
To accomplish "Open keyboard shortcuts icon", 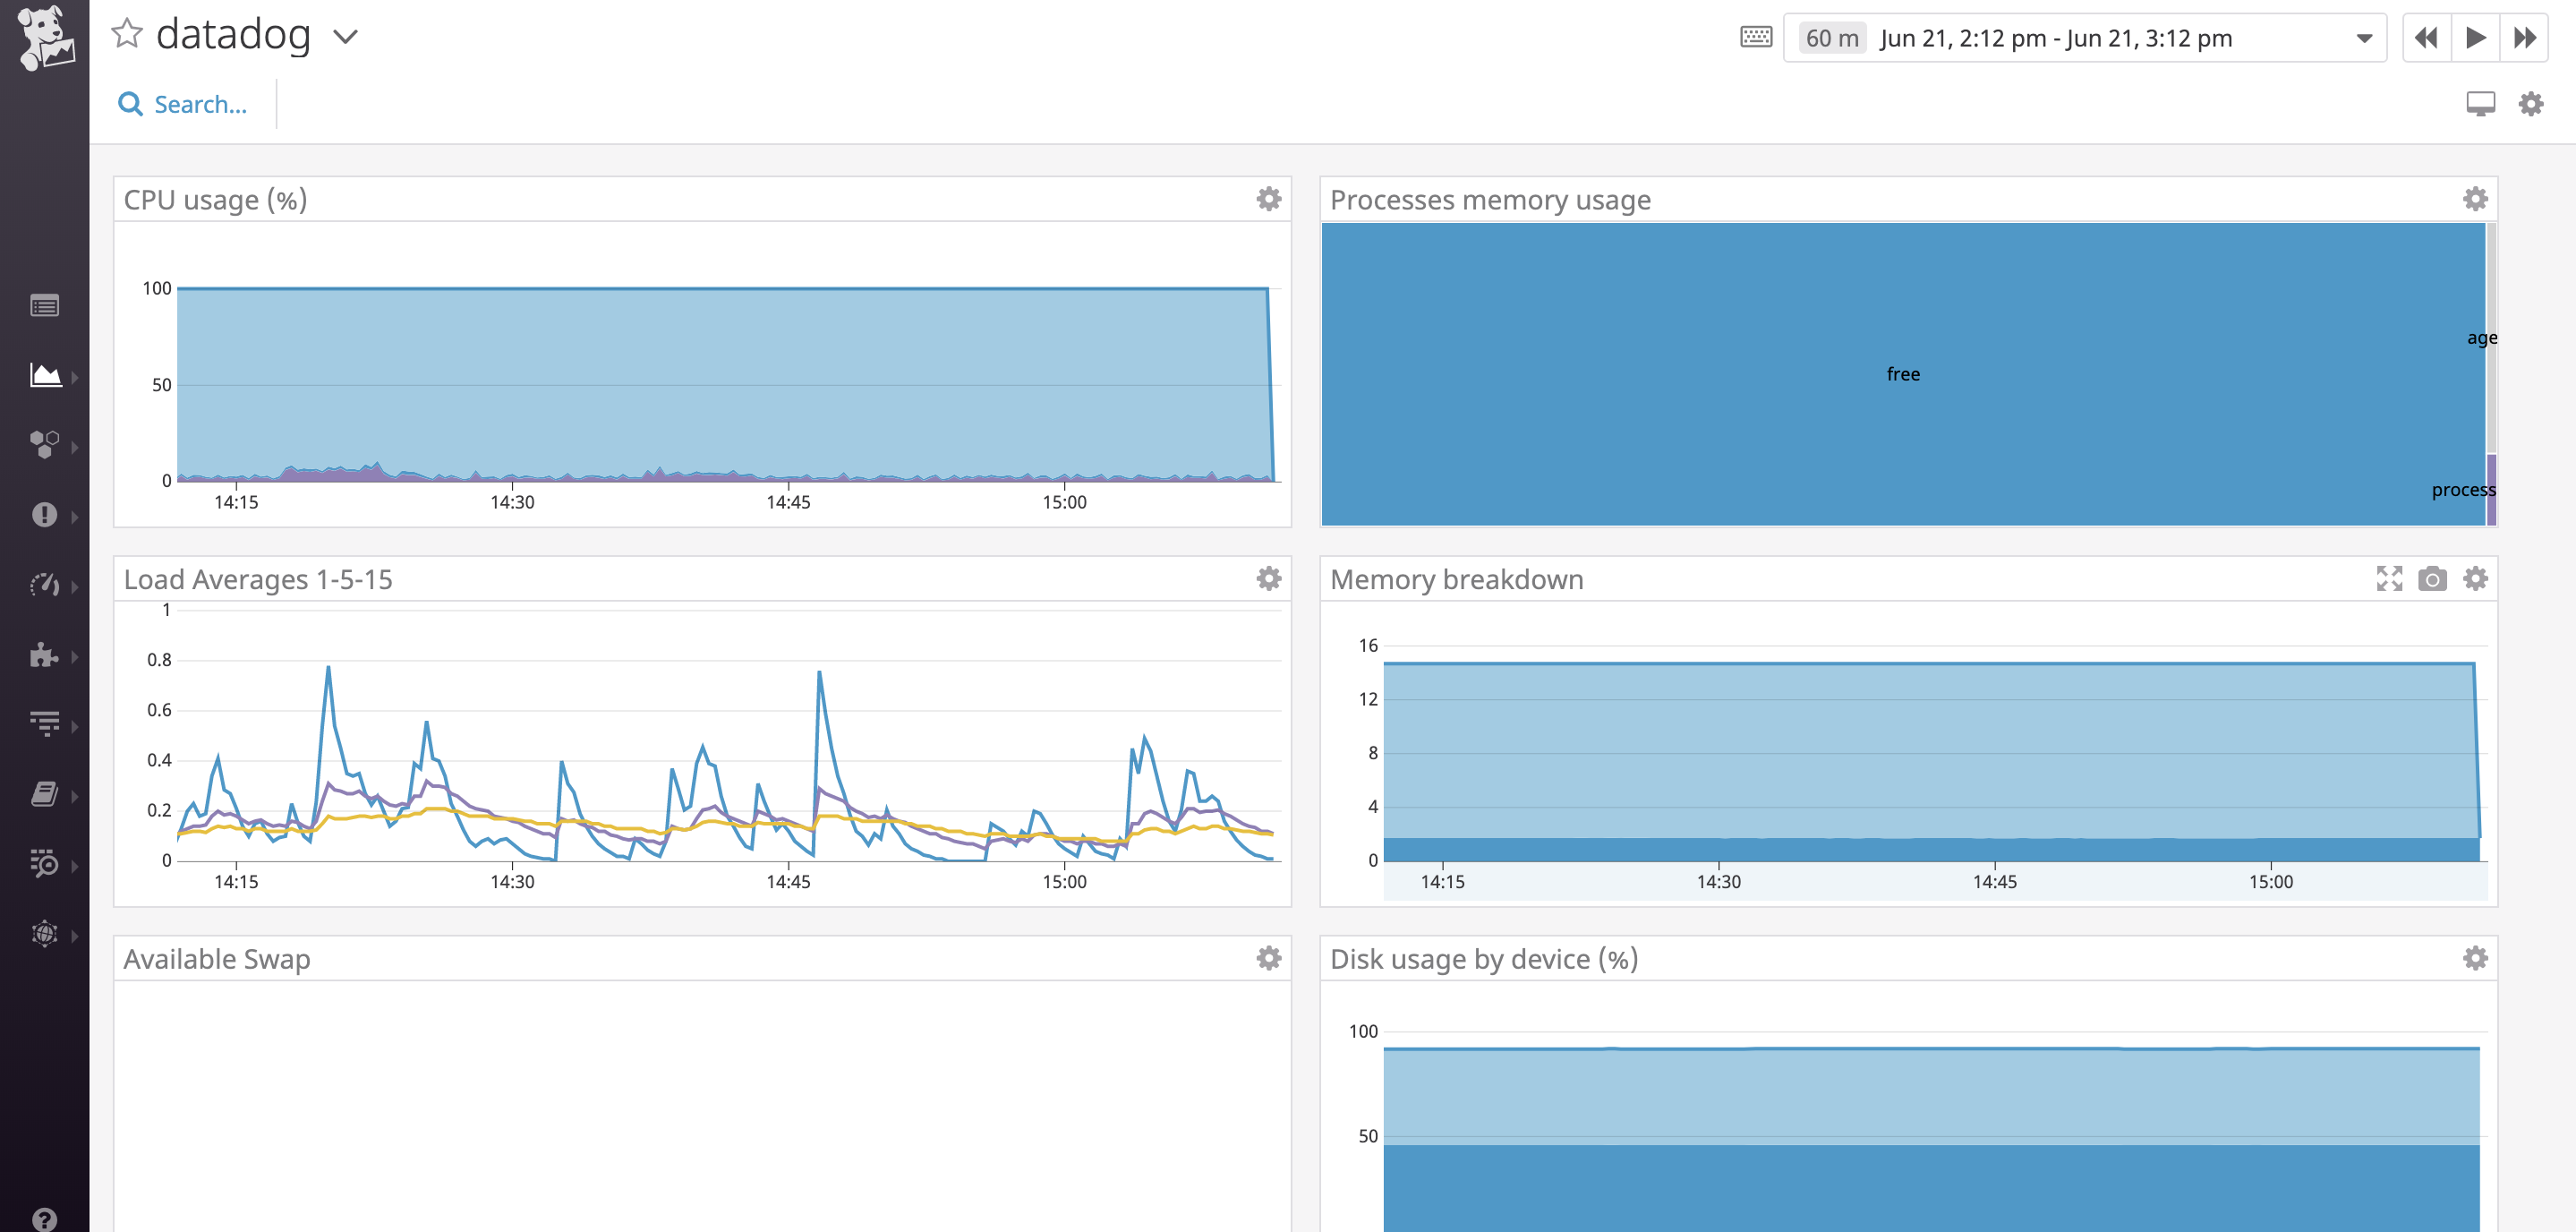I will click(x=1756, y=38).
